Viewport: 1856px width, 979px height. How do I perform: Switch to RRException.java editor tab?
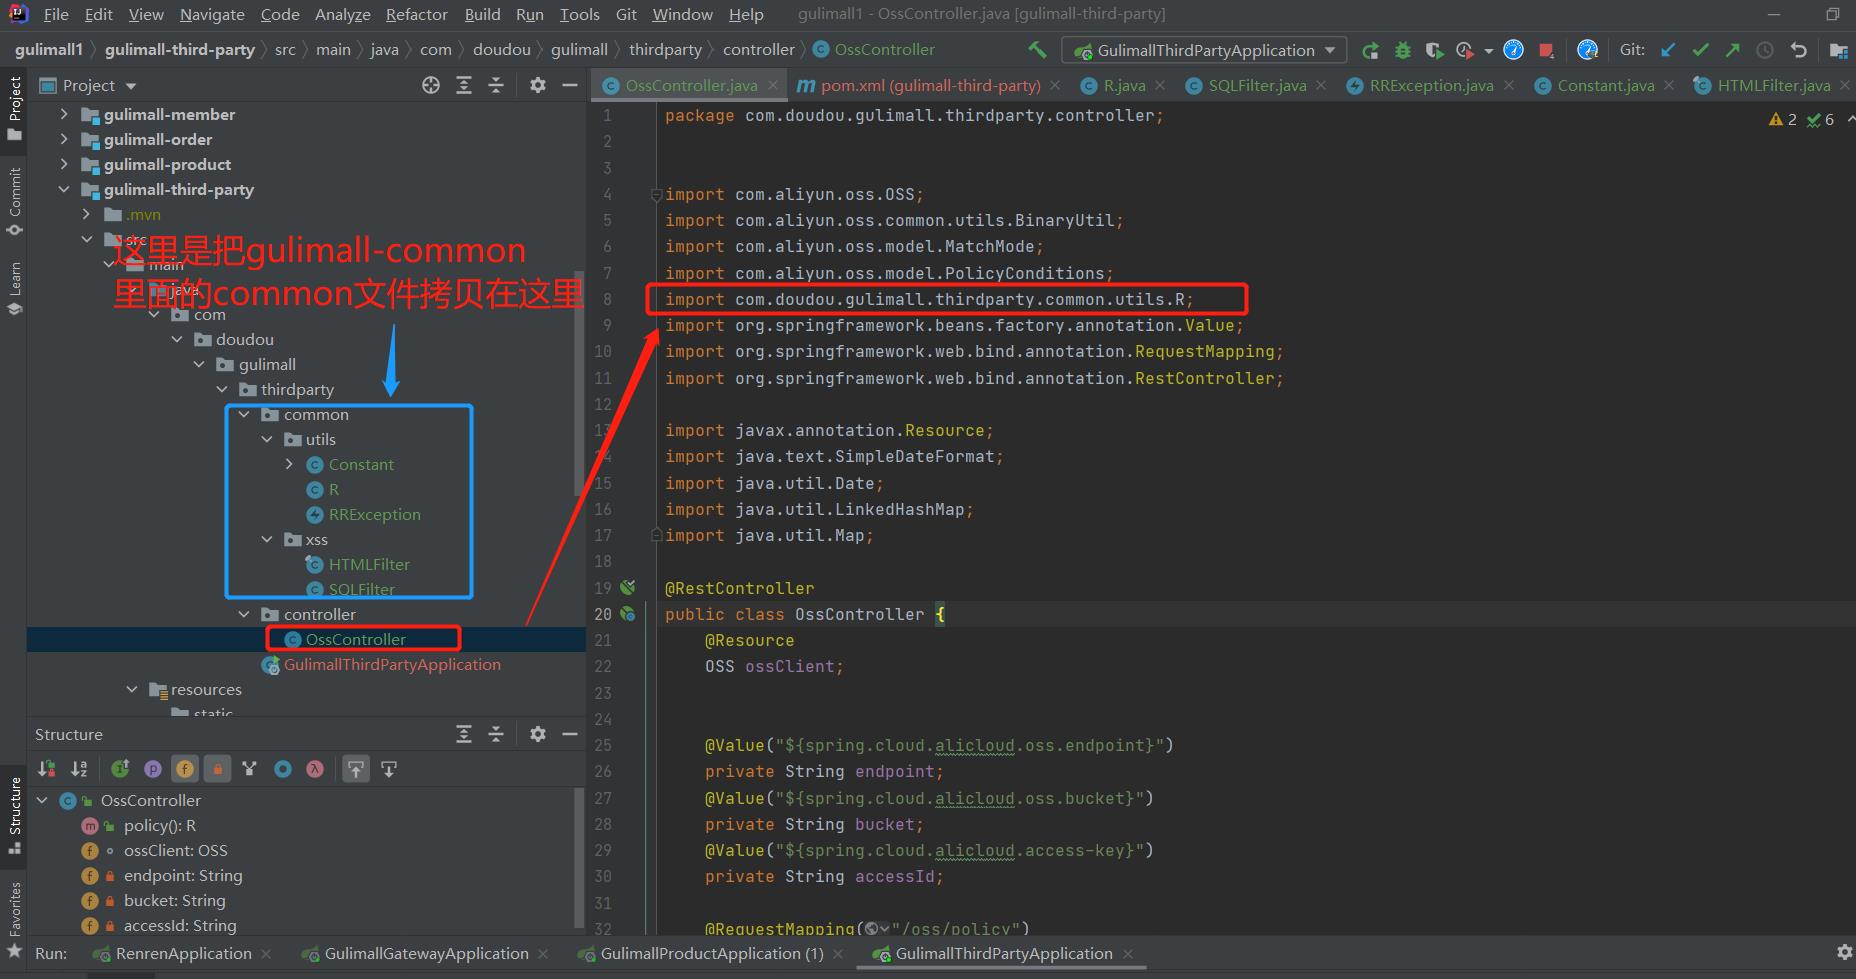click(x=1431, y=86)
